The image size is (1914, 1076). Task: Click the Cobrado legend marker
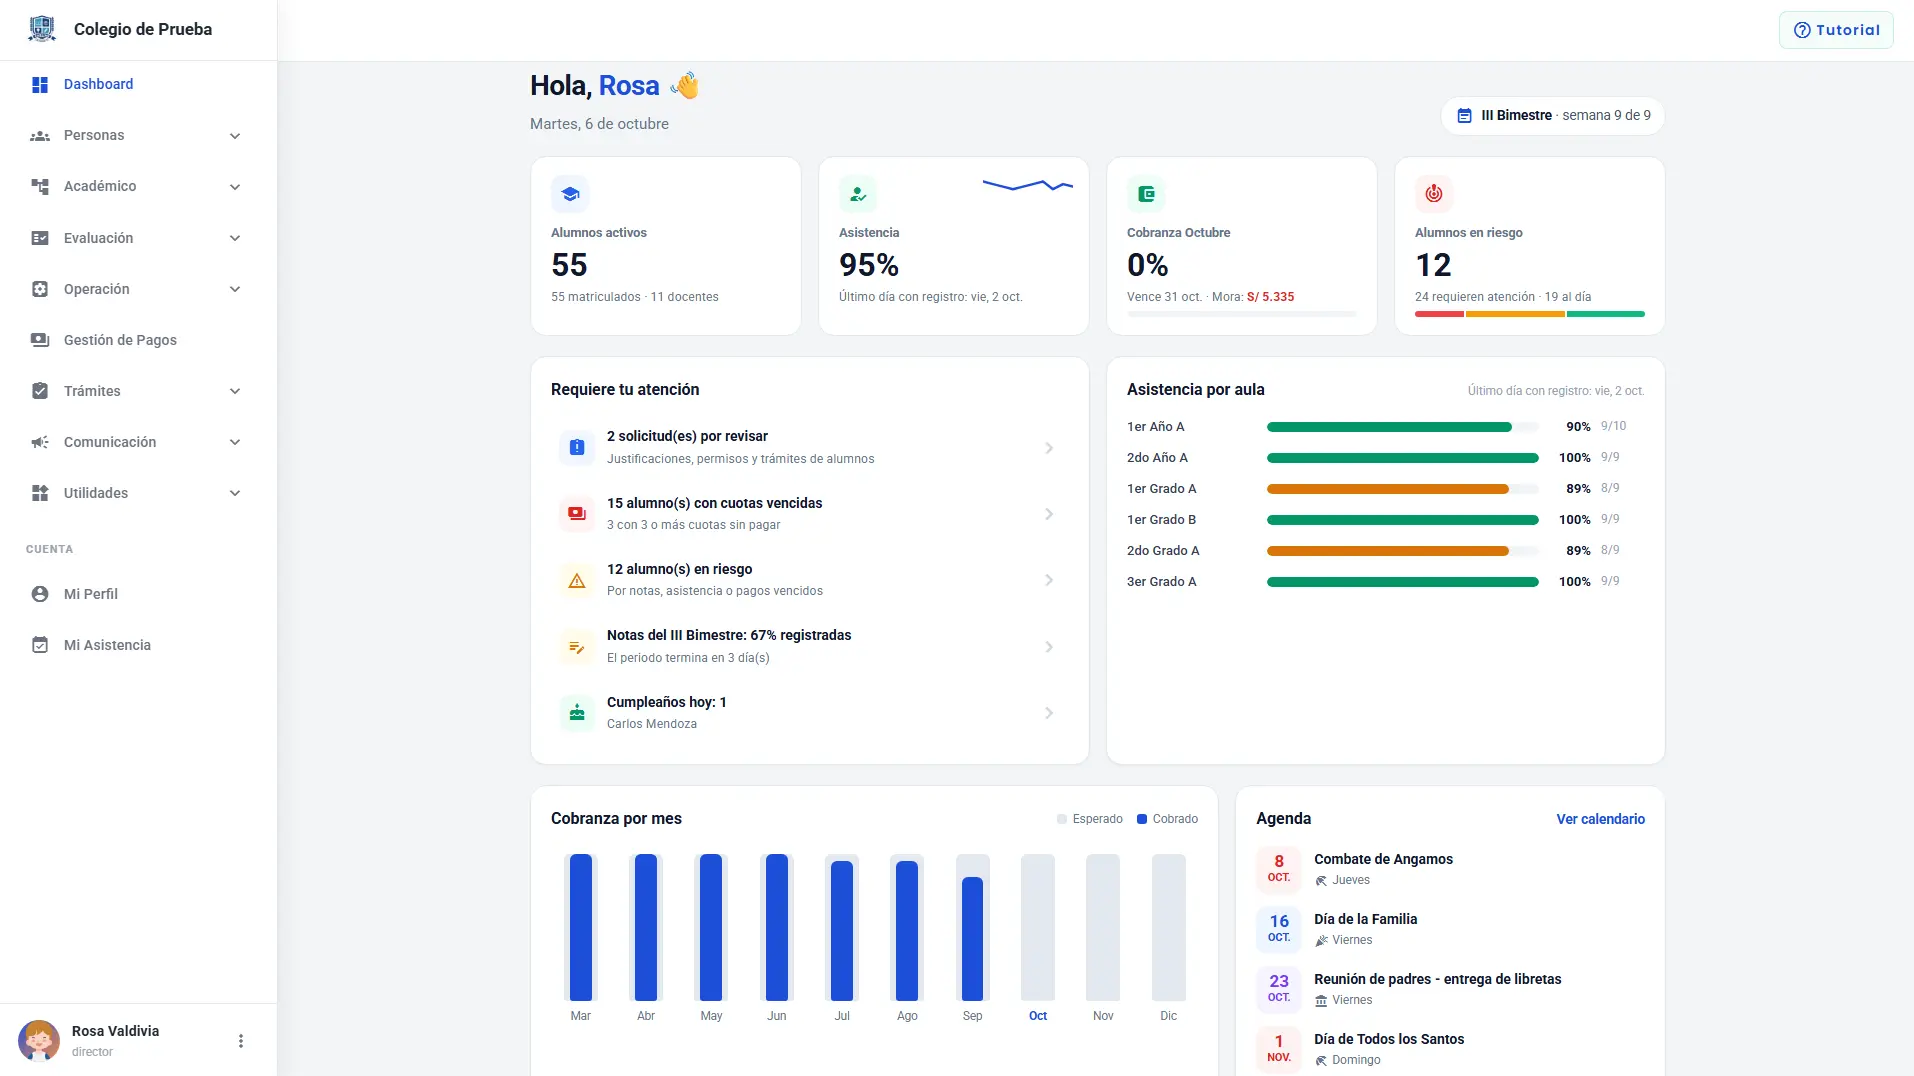(x=1142, y=819)
